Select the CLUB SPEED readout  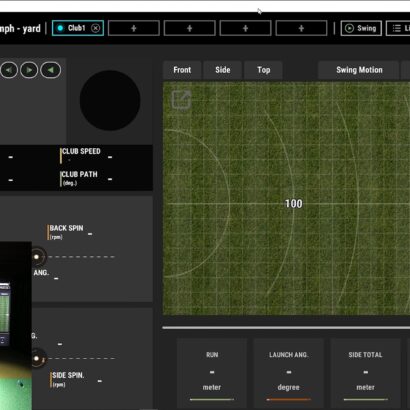click(86, 156)
